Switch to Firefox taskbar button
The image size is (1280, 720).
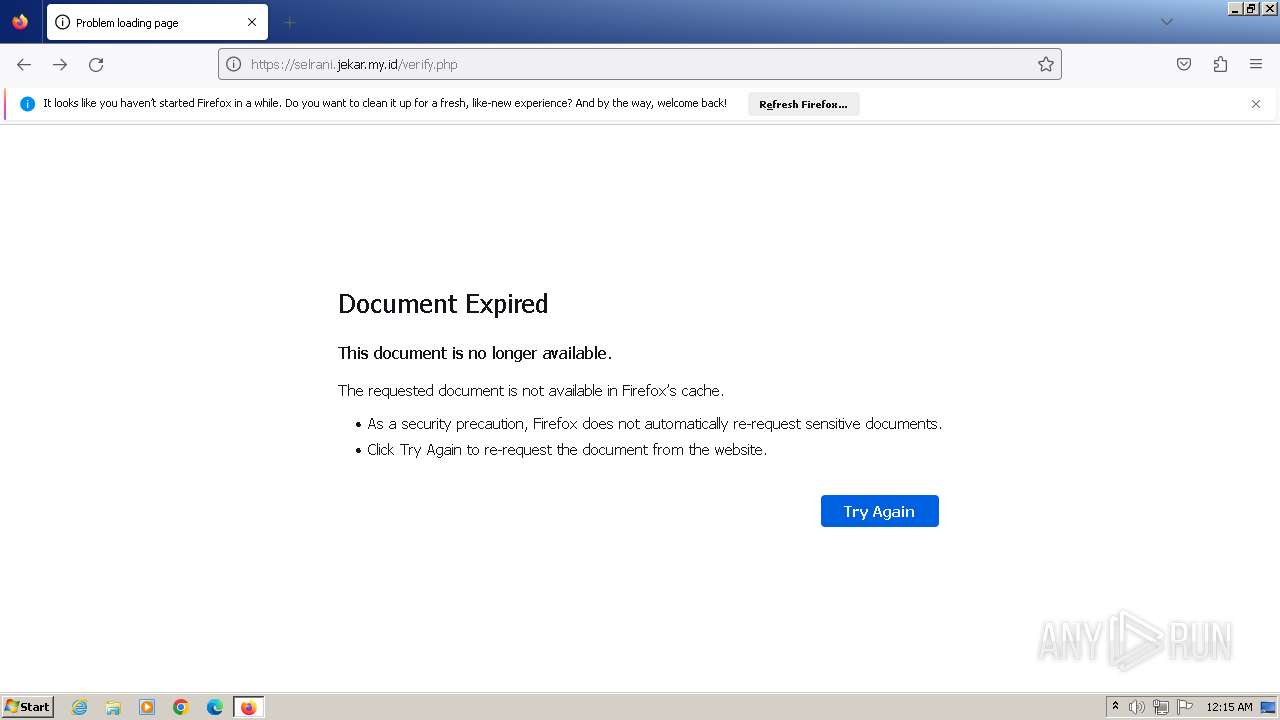click(248, 707)
